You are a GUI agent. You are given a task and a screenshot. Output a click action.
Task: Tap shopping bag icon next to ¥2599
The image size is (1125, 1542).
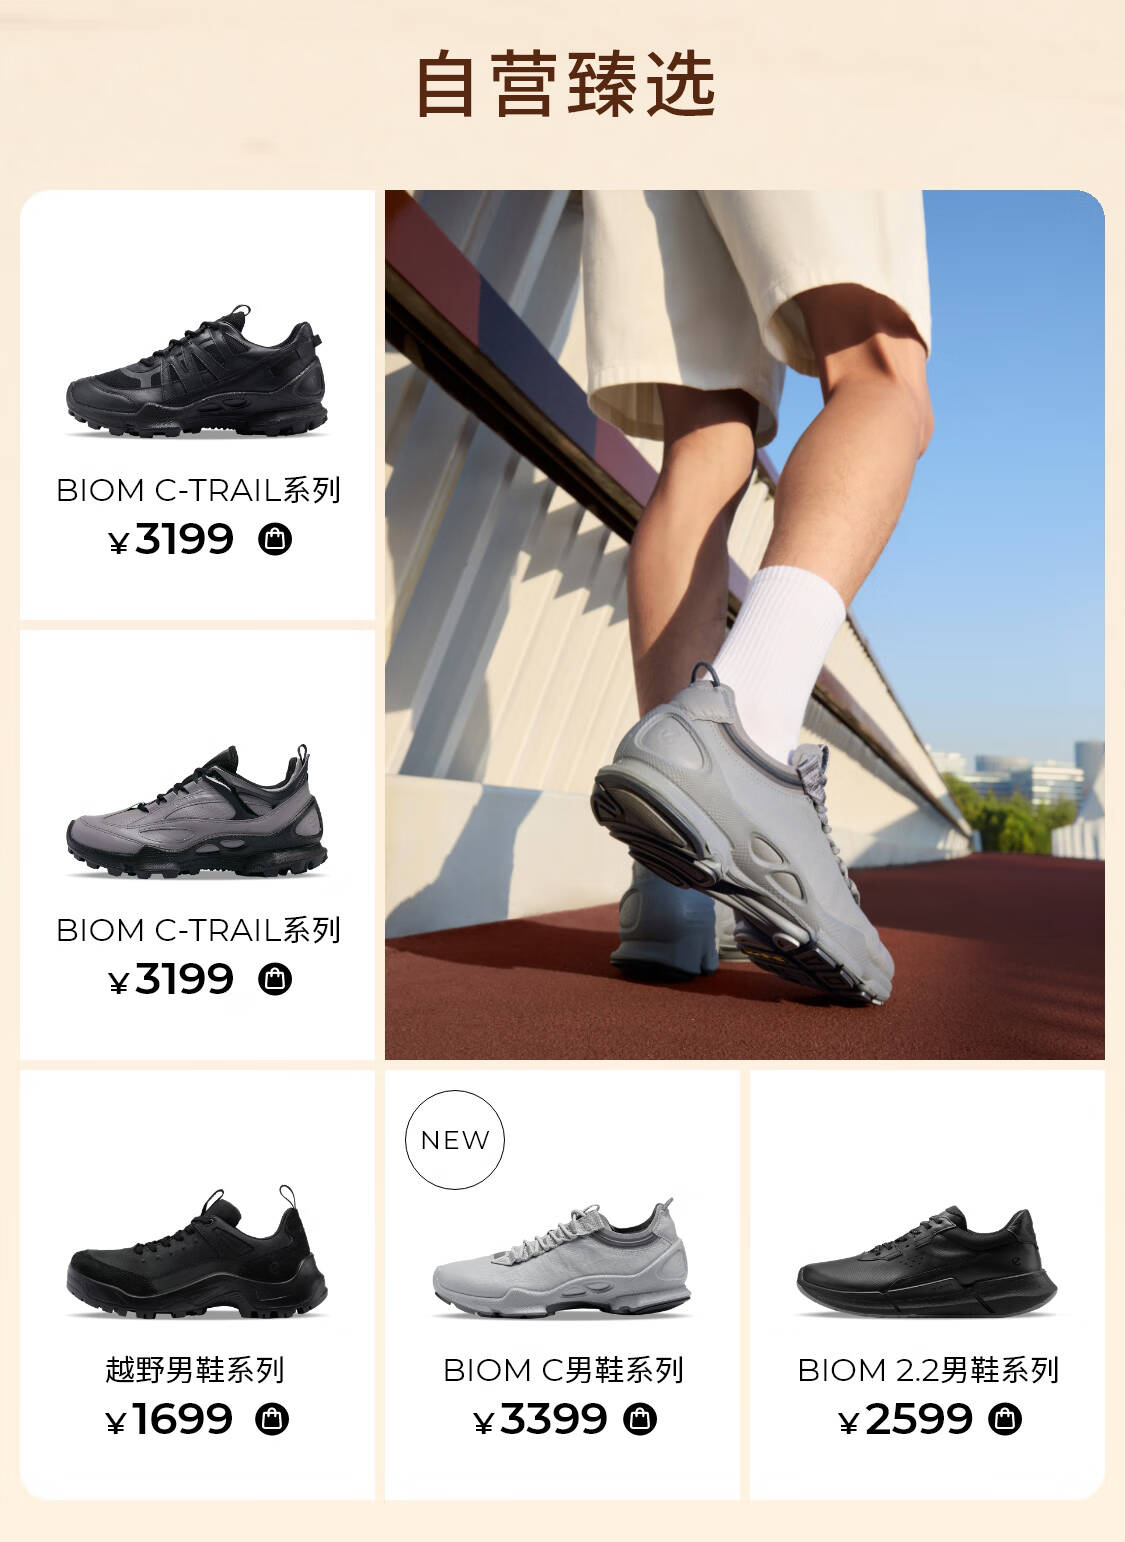1005,1419
